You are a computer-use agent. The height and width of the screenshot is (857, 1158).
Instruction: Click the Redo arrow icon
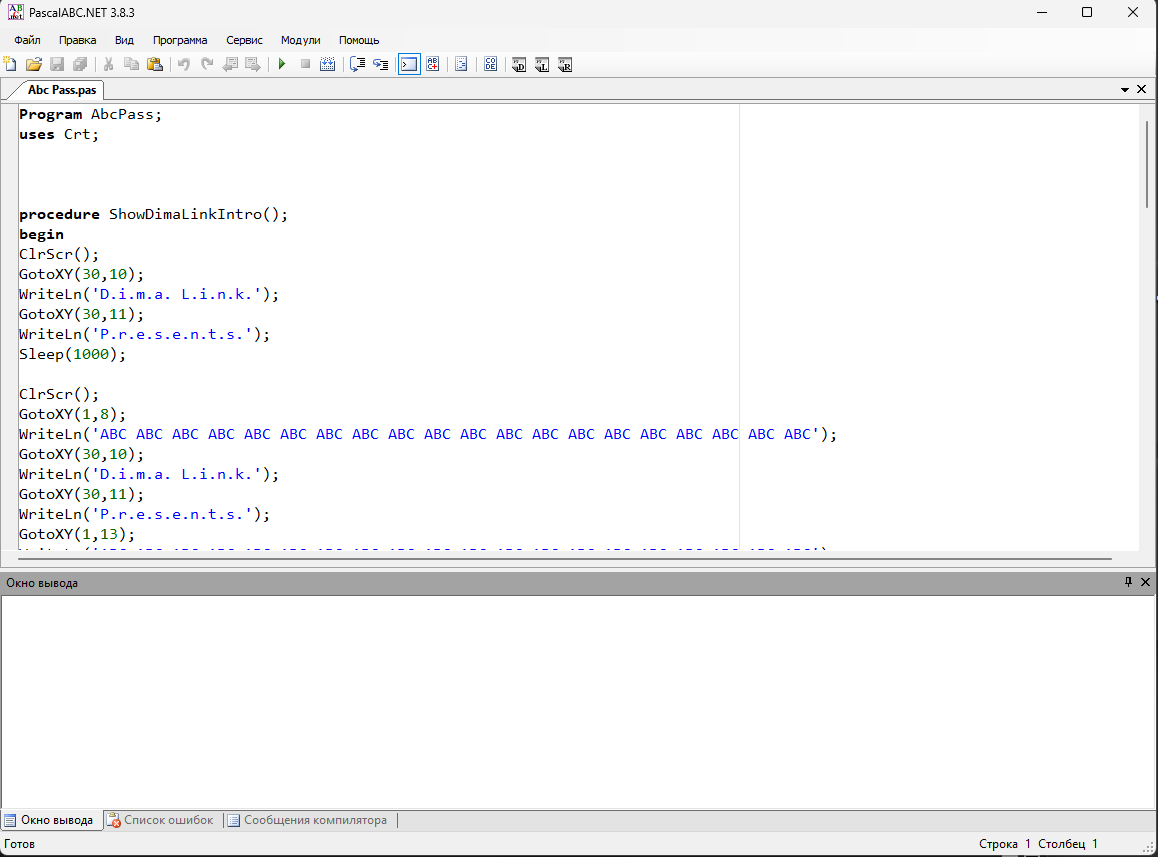click(x=207, y=64)
